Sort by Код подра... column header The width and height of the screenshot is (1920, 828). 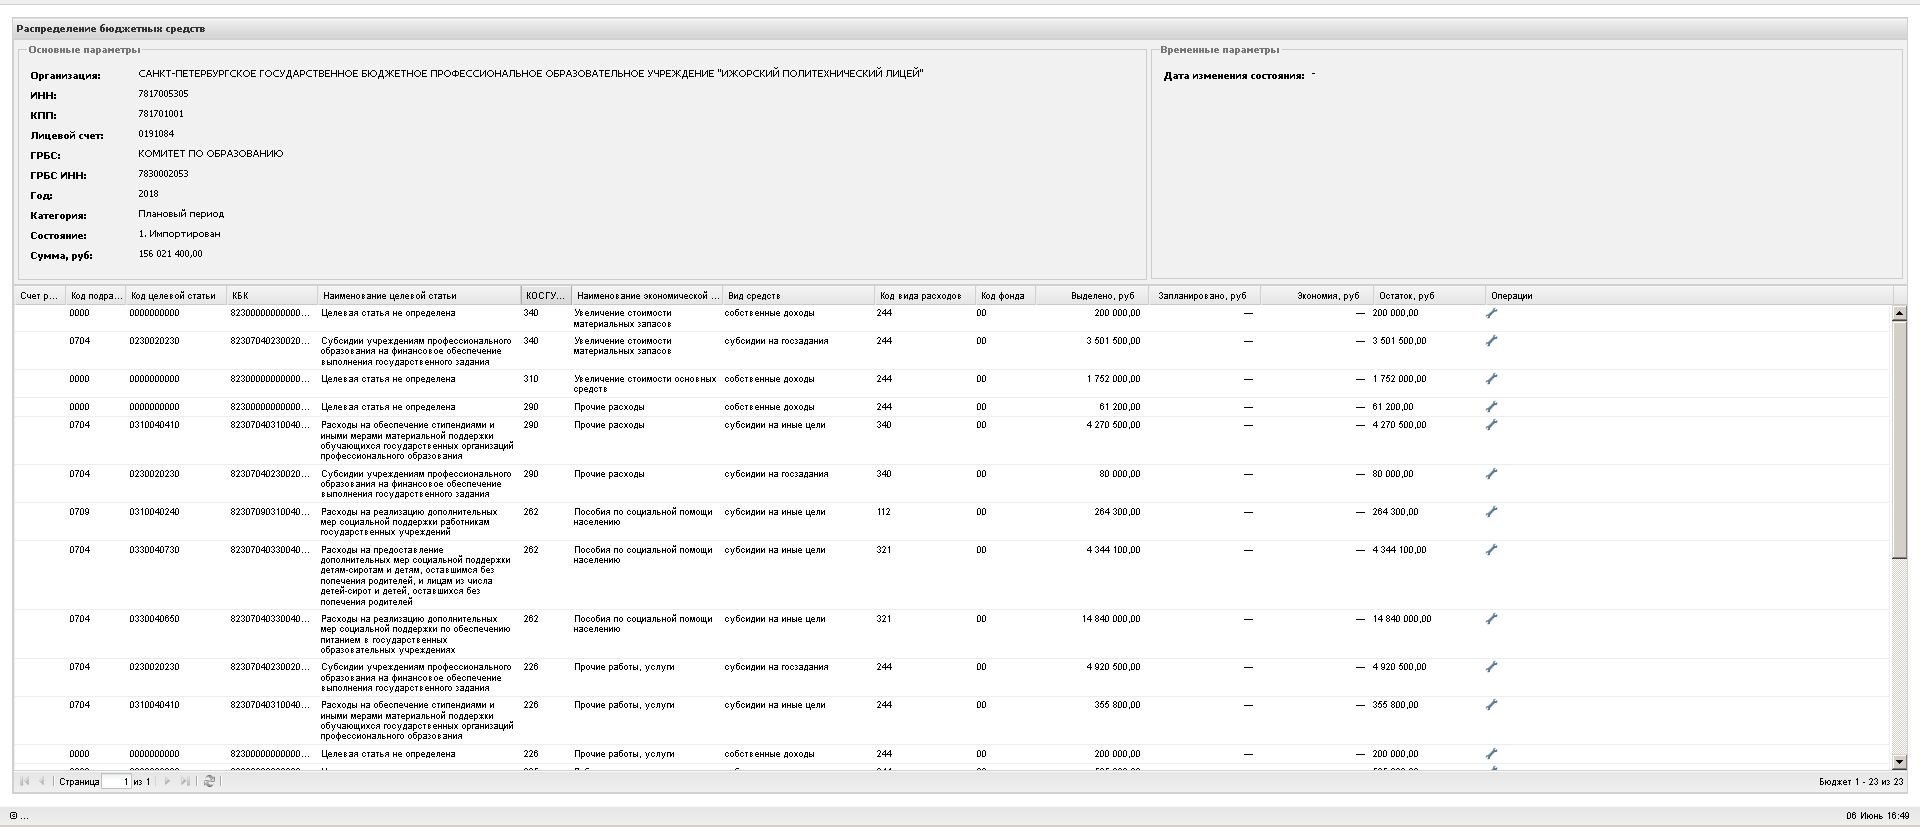click(95, 296)
